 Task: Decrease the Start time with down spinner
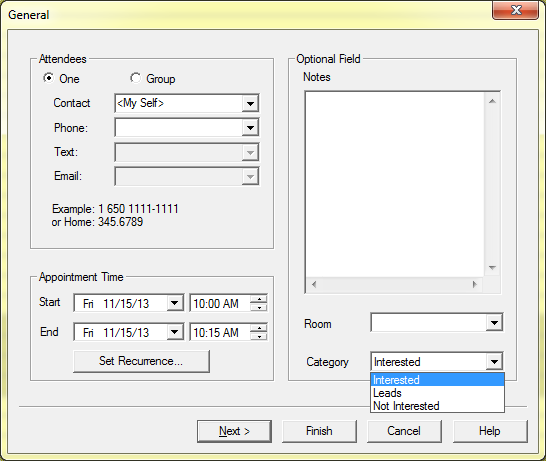(x=259, y=307)
